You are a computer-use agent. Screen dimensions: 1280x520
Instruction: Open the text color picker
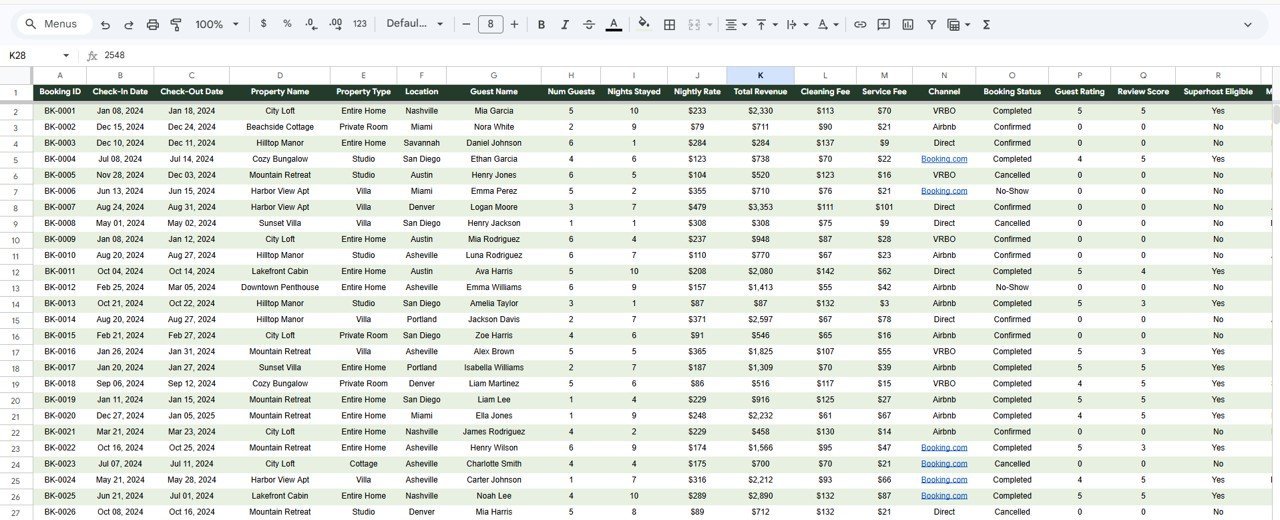click(614, 24)
